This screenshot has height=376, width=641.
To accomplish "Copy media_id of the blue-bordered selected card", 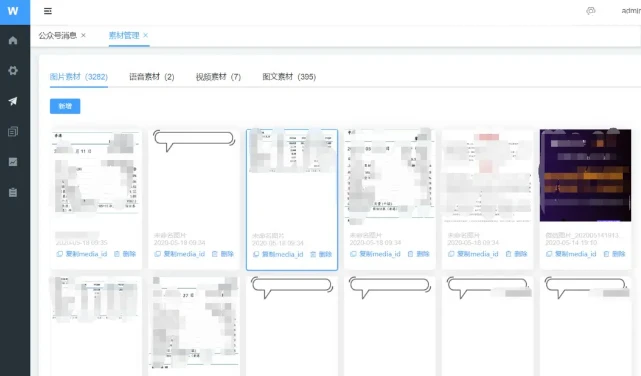I will pyautogui.click(x=278, y=254).
